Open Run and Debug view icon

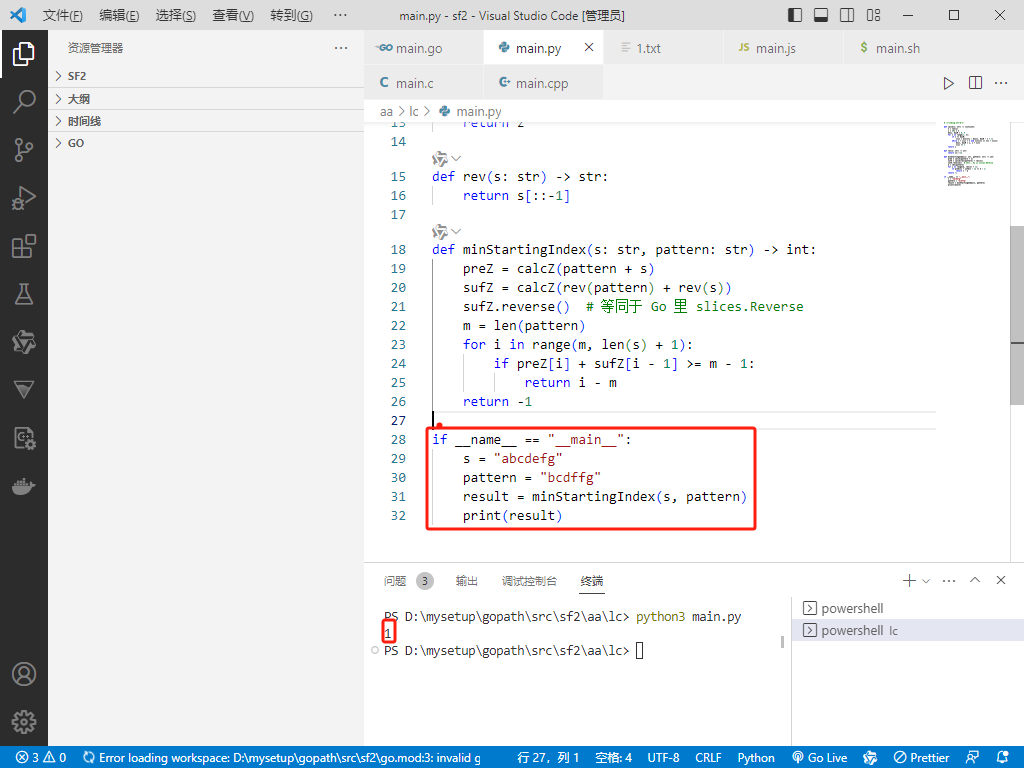tap(24, 198)
